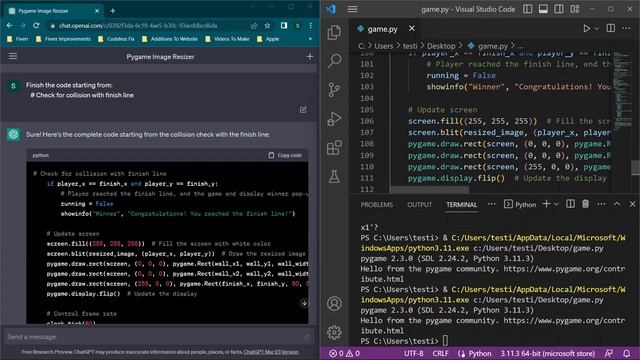Viewport: 640px width, 360px height.
Task: Close the terminal panel
Action: (x=632, y=204)
